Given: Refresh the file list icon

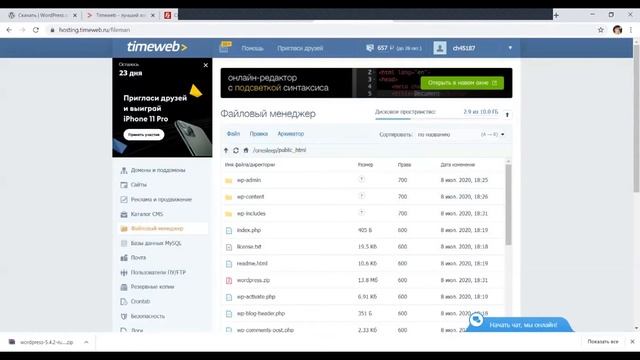Looking at the screenshot, I should (x=236, y=150).
